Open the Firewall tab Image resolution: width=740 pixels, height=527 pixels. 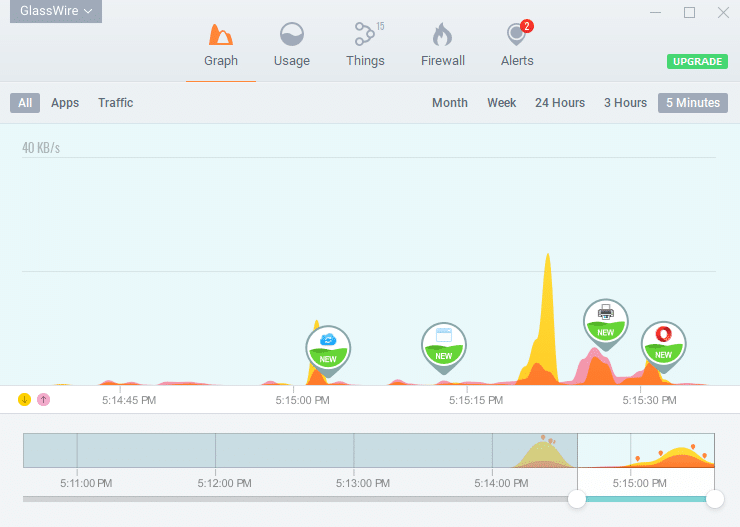point(443,46)
